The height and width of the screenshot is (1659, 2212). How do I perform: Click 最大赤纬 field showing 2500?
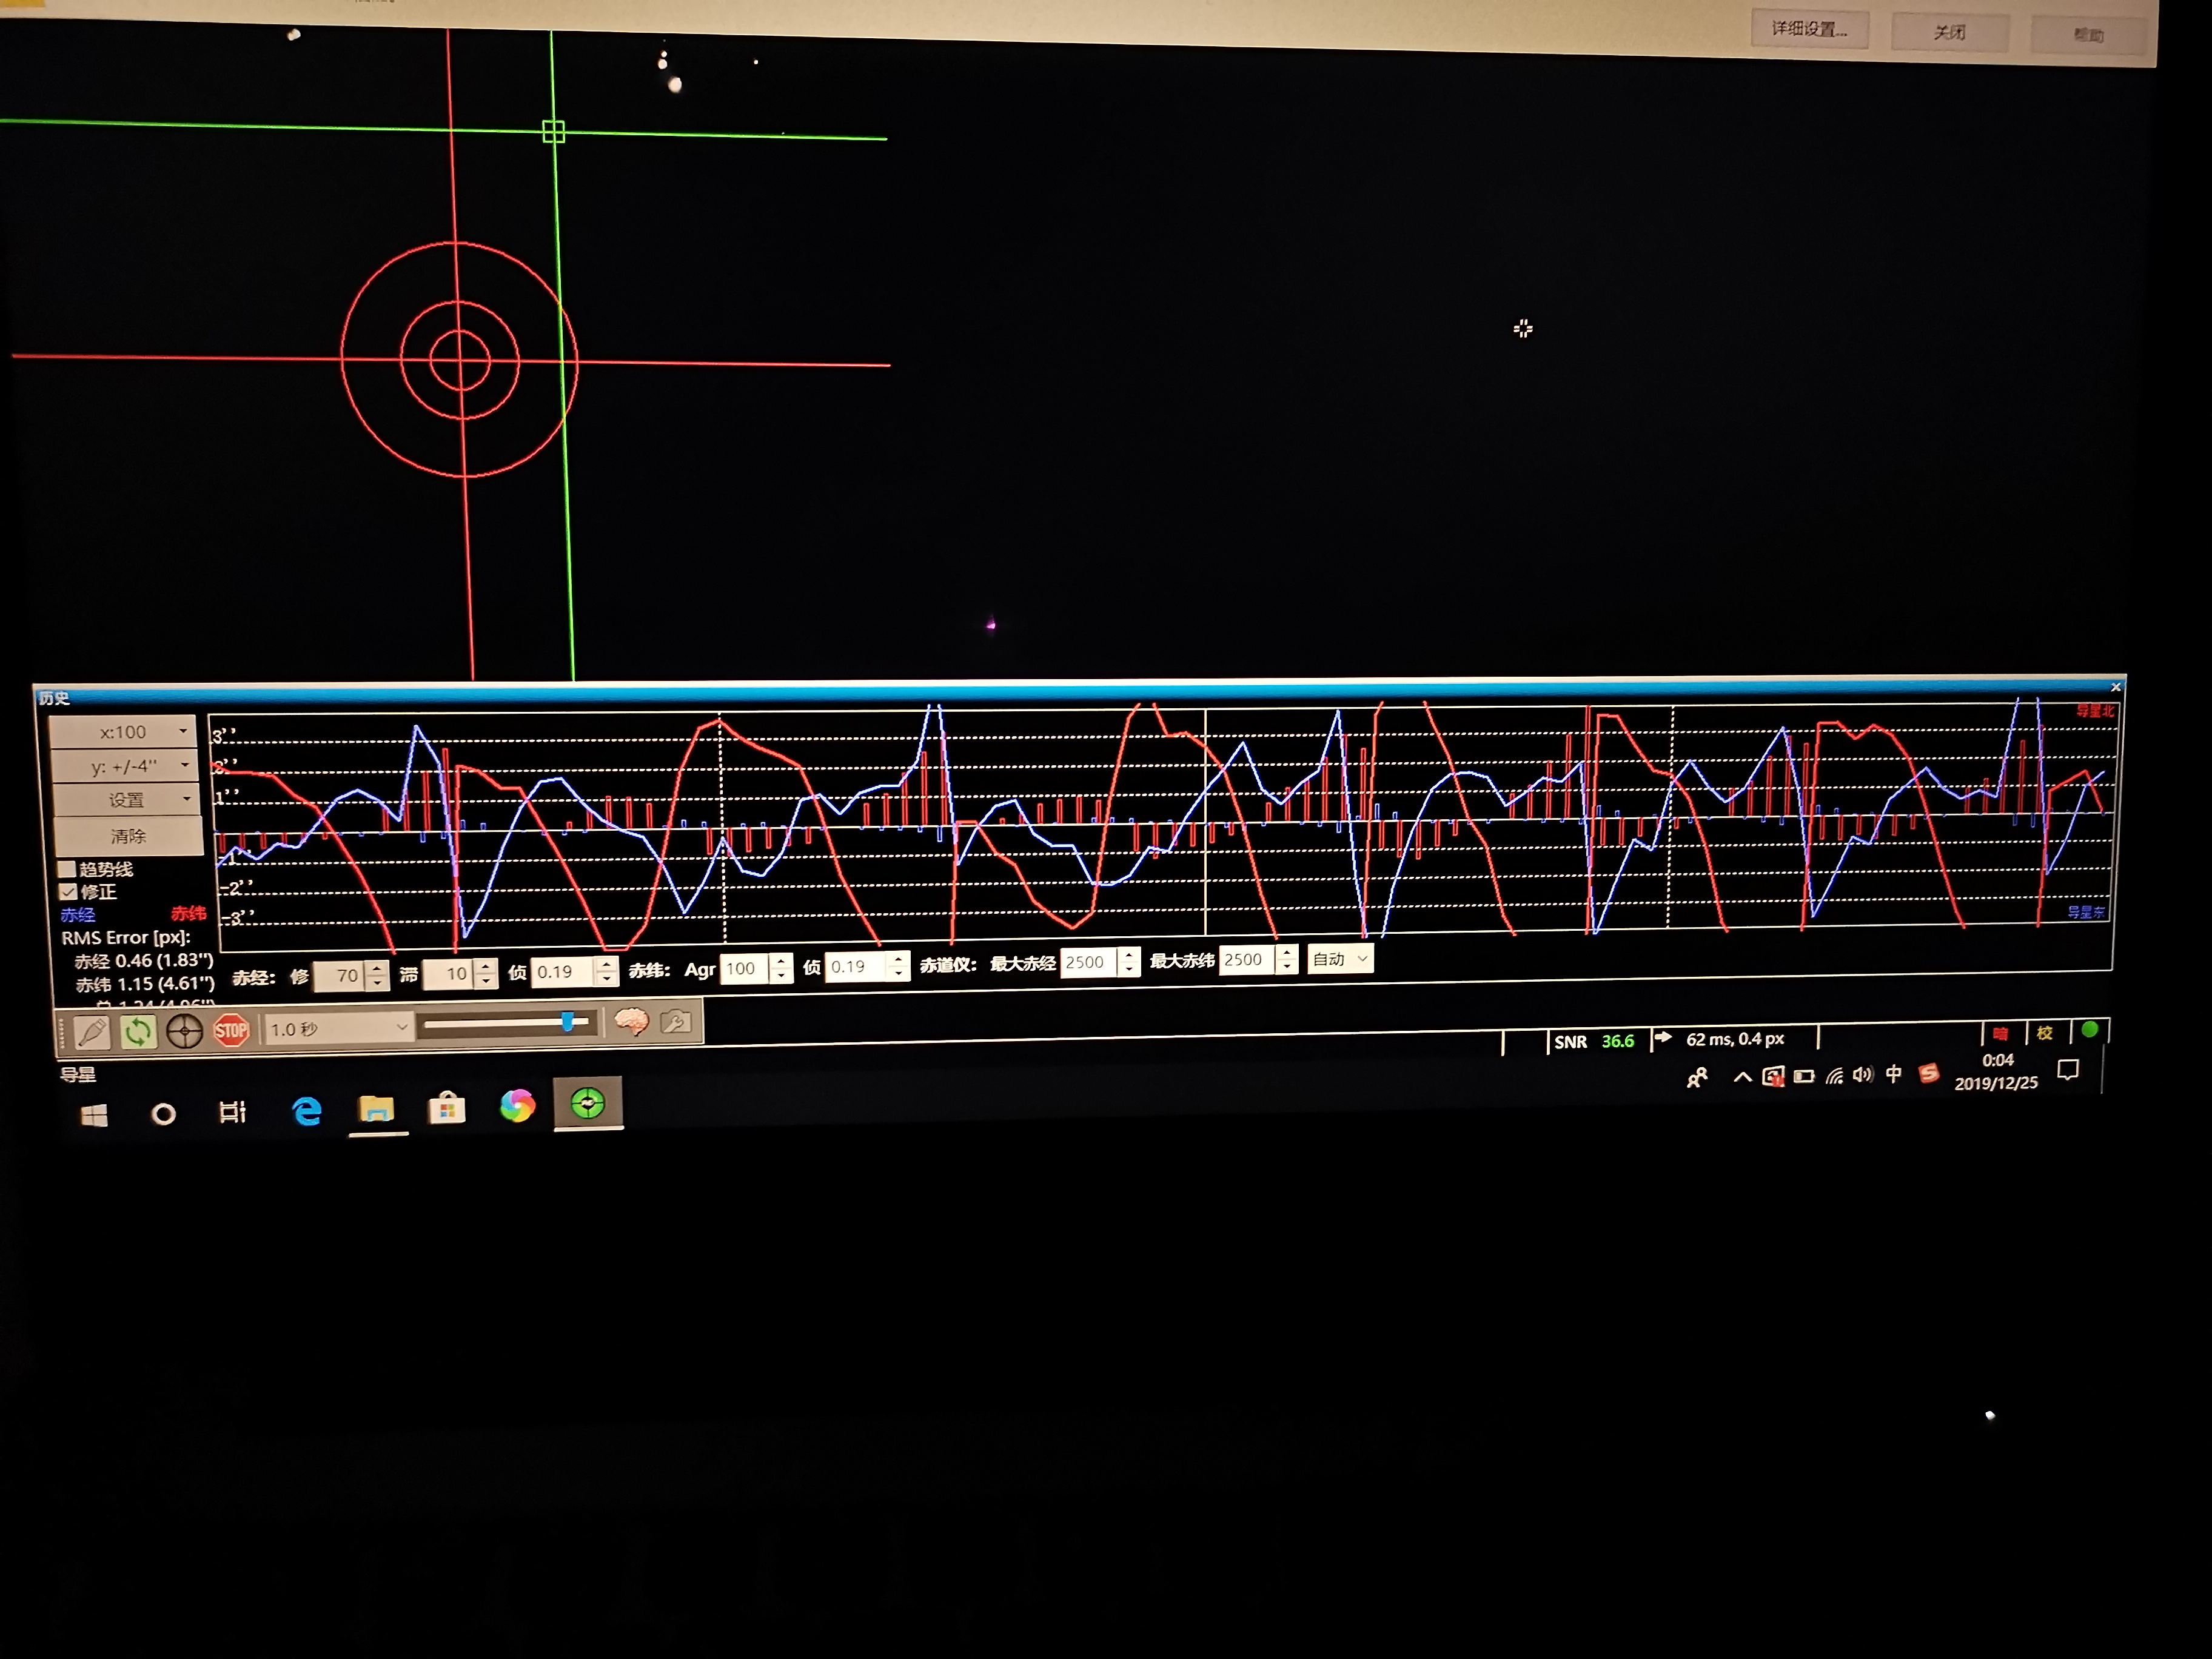(1247, 959)
